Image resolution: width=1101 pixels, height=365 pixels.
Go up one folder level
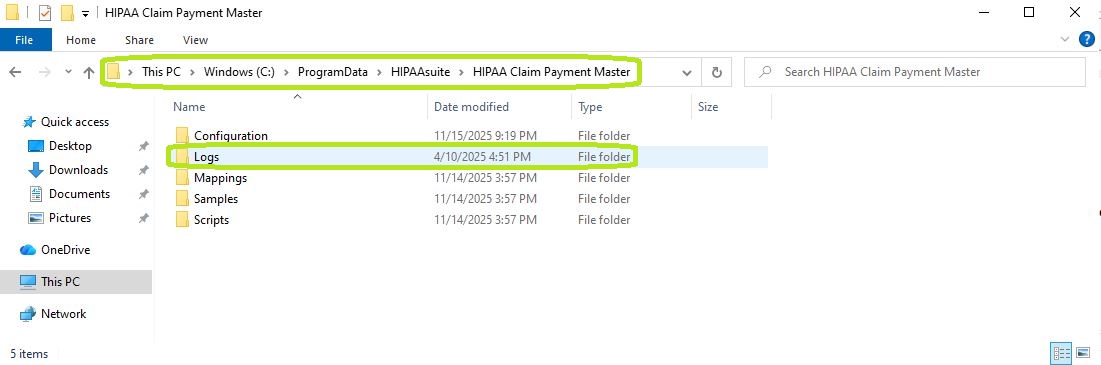[x=88, y=72]
